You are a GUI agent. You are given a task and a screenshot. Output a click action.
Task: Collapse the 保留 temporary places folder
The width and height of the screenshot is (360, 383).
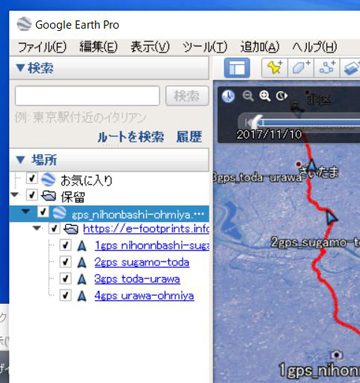point(14,194)
